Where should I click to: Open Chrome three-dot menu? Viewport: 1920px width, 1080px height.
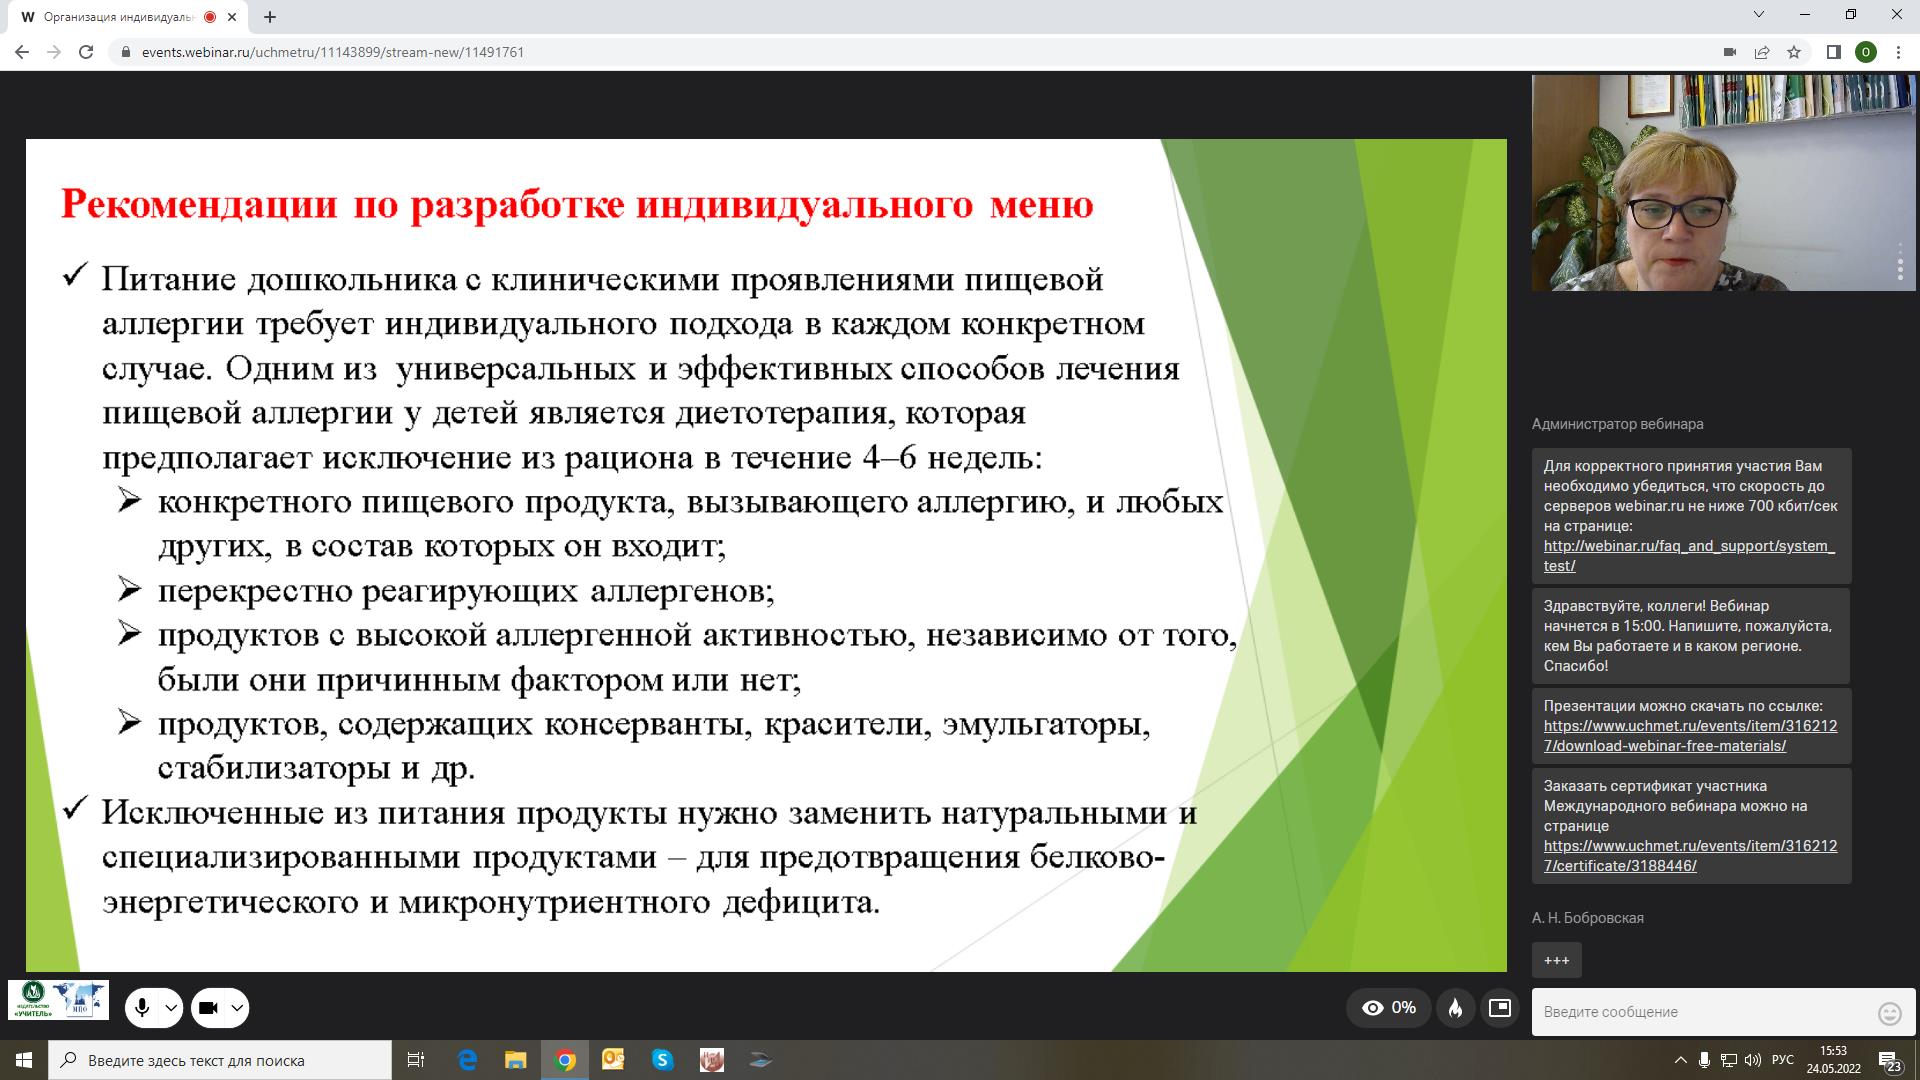click(x=1898, y=52)
